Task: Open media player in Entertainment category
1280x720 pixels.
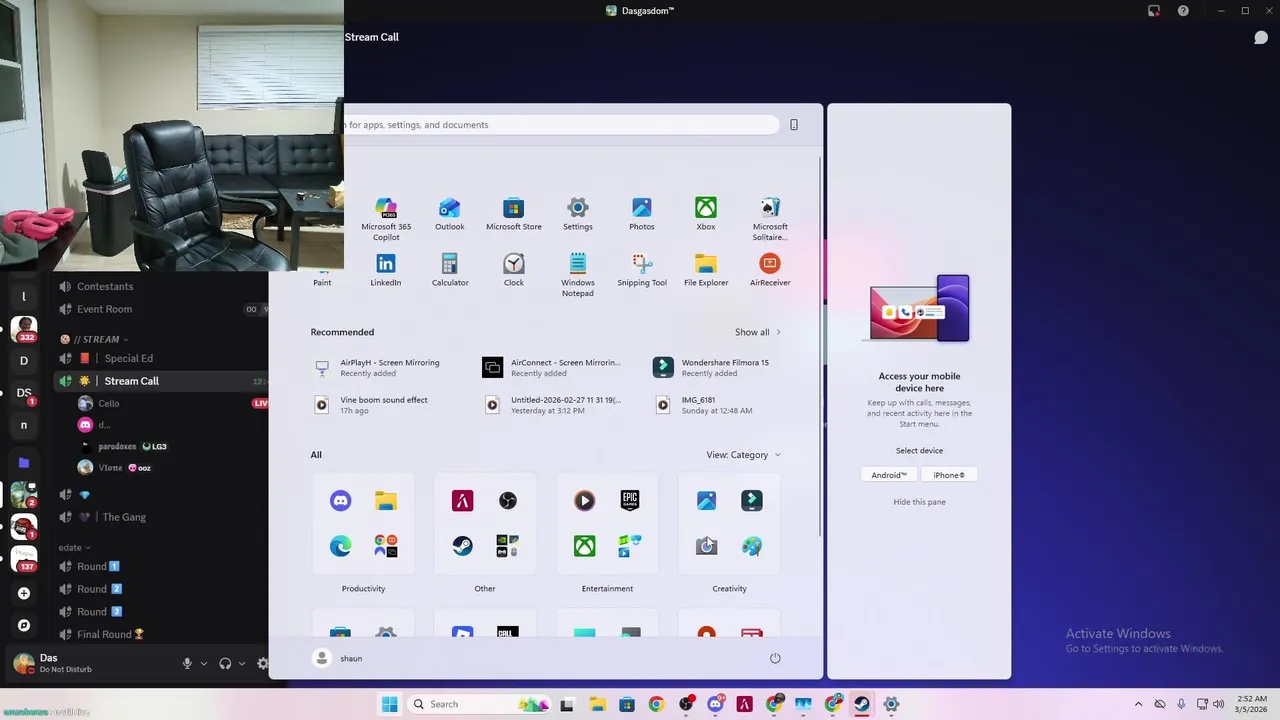Action: pyautogui.click(x=585, y=501)
